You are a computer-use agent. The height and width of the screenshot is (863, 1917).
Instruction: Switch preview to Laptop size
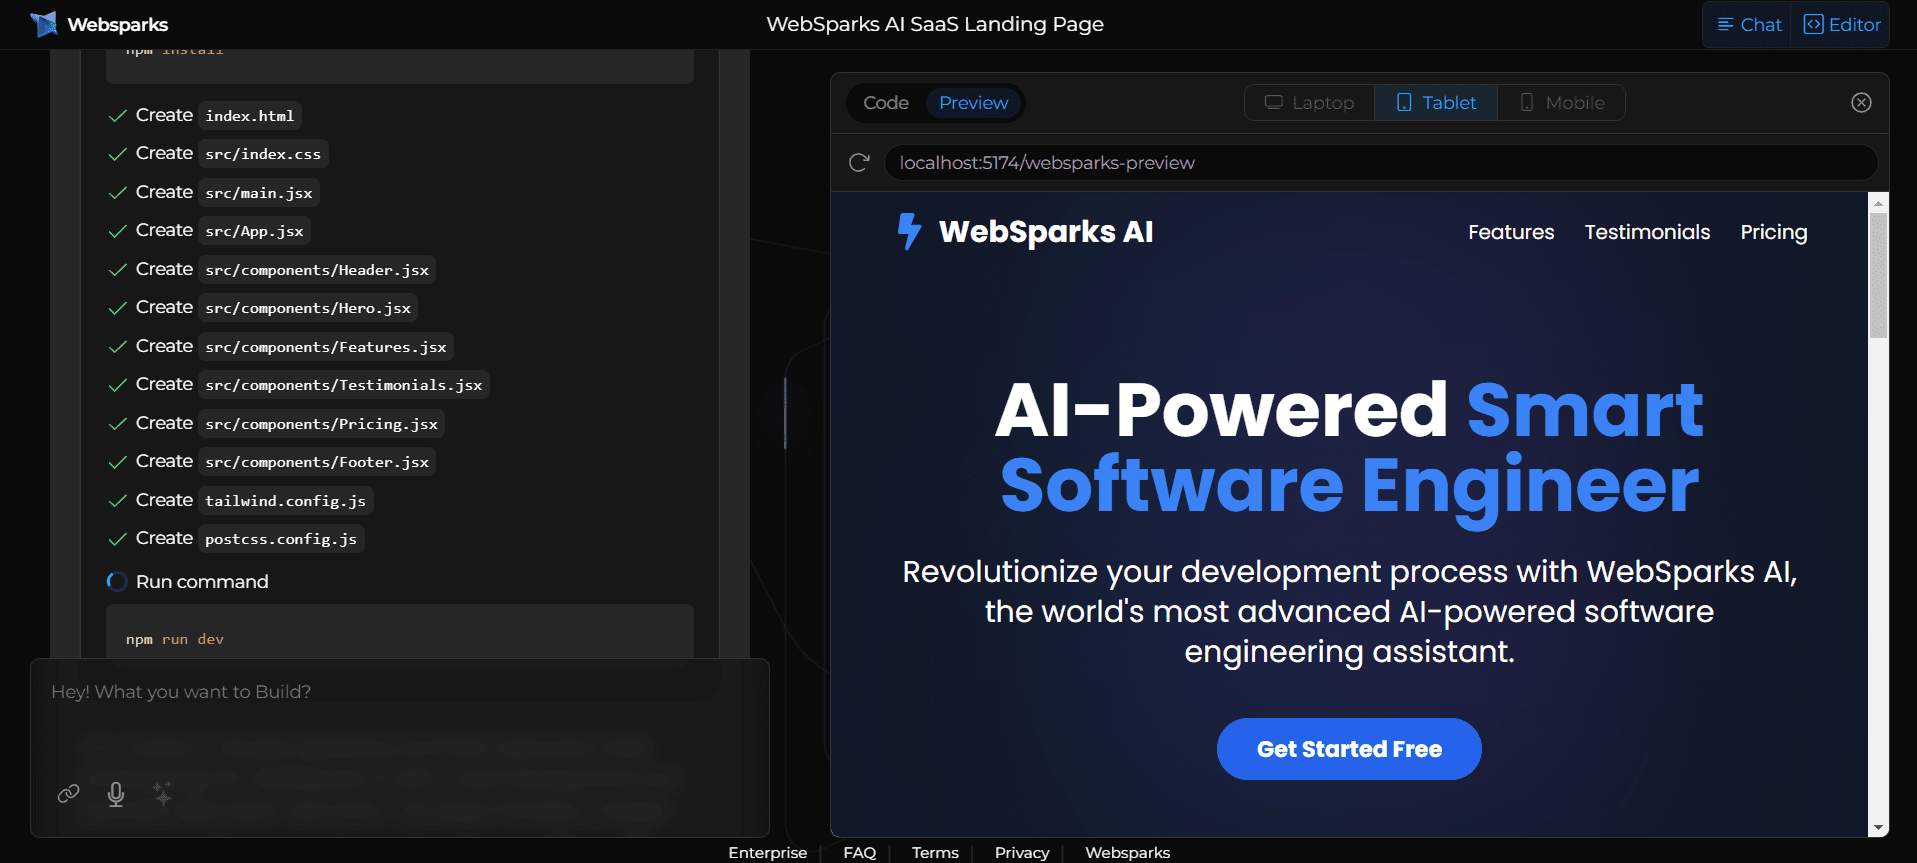(x=1309, y=103)
